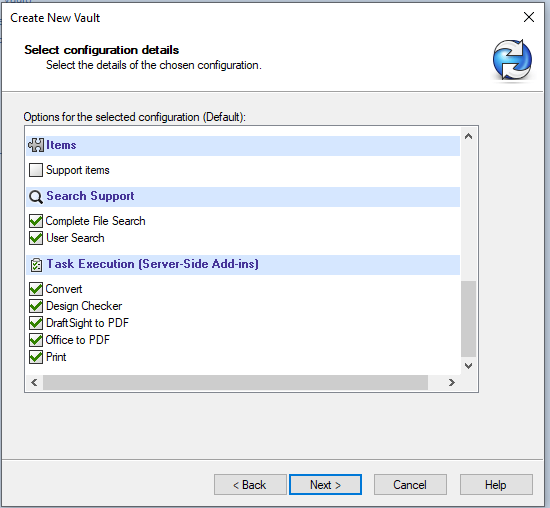
Task: Toggle the User Search checkbox
Action: pos(36,238)
